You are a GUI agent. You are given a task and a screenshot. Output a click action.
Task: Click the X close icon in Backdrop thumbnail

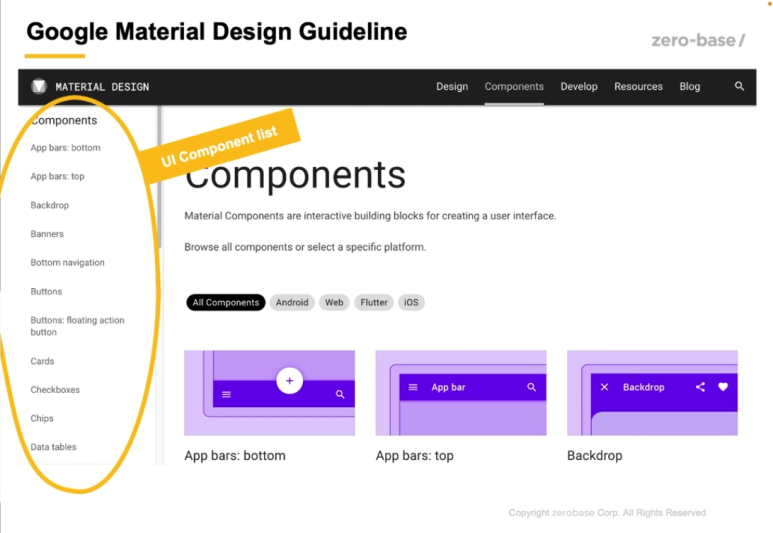tap(604, 387)
